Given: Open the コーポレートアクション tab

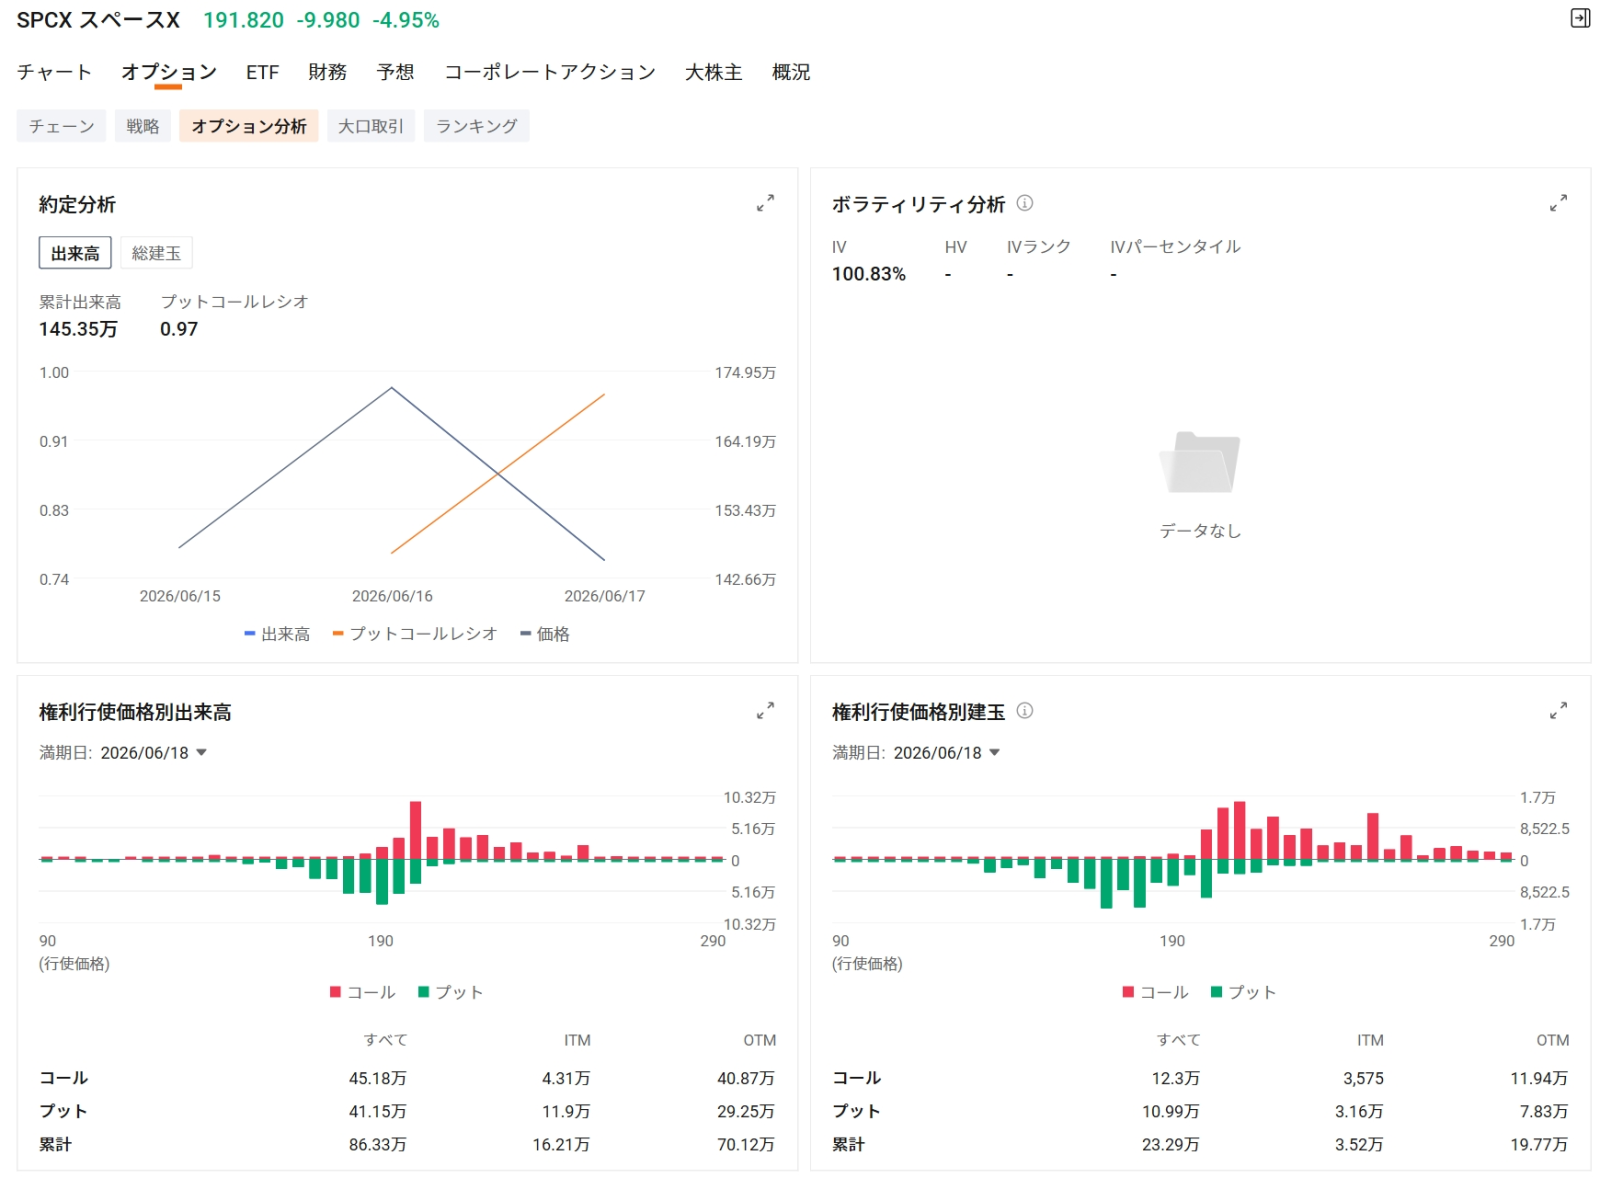Looking at the screenshot, I should point(550,72).
